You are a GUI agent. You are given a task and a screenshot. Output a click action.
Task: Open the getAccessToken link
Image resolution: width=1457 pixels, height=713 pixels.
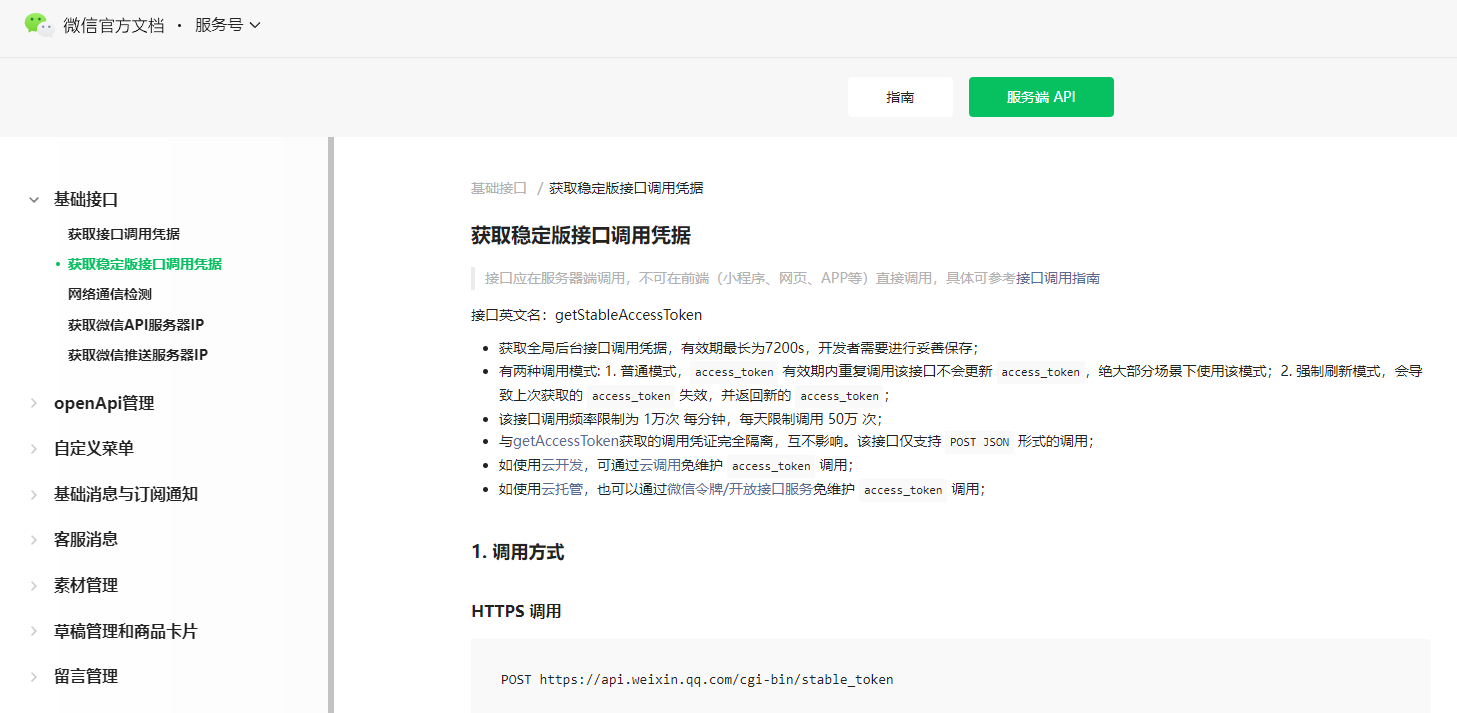565,441
